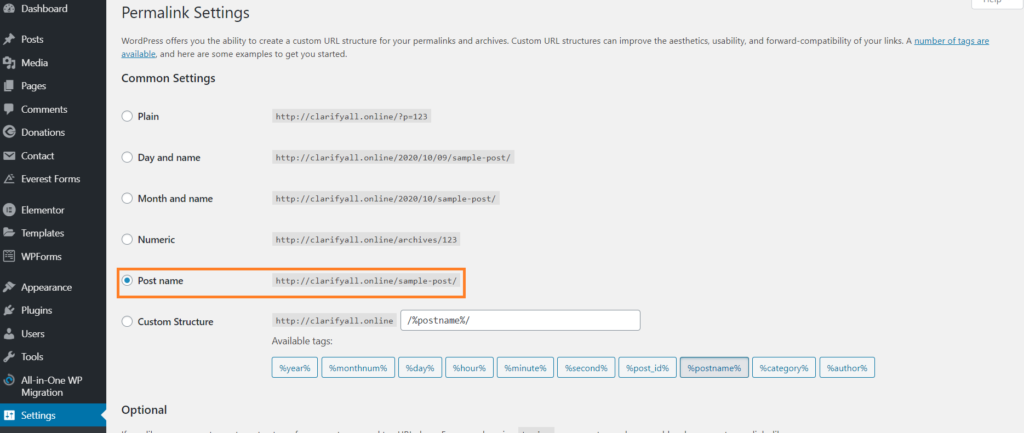Click the Appearance brush icon

pyautogui.click(x=9, y=287)
